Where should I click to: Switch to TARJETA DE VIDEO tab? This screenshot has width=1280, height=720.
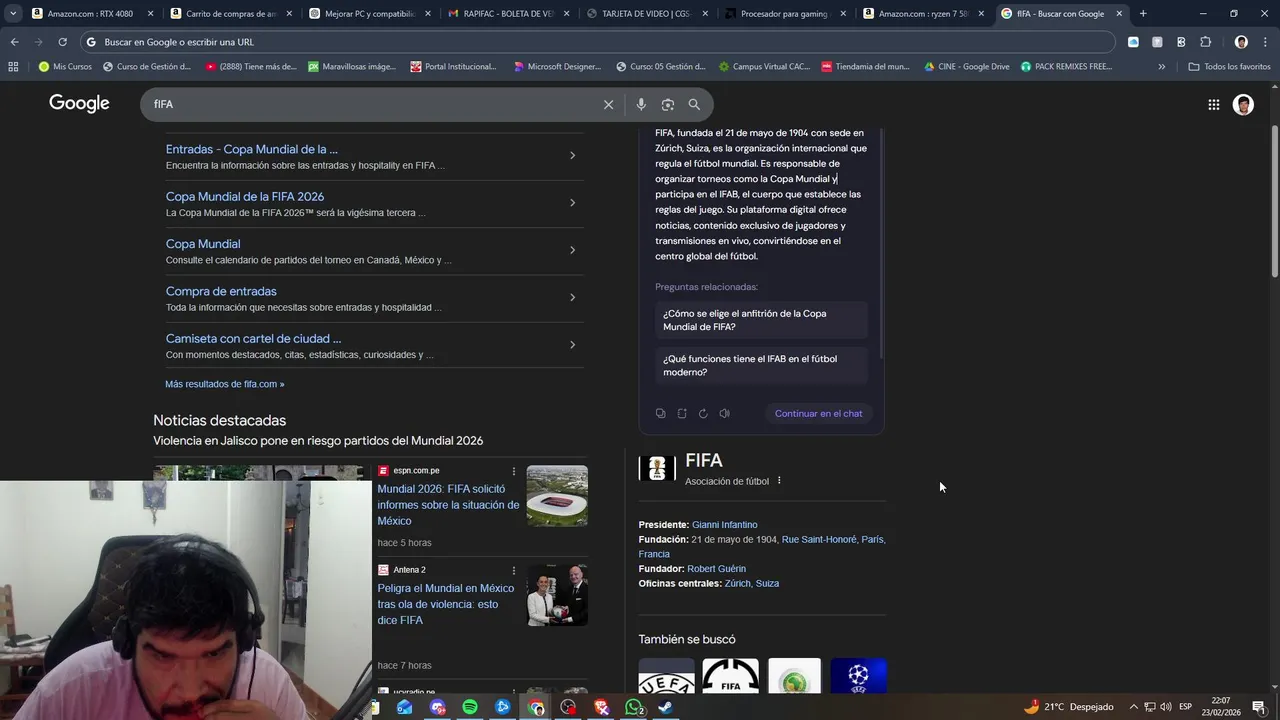click(x=646, y=14)
